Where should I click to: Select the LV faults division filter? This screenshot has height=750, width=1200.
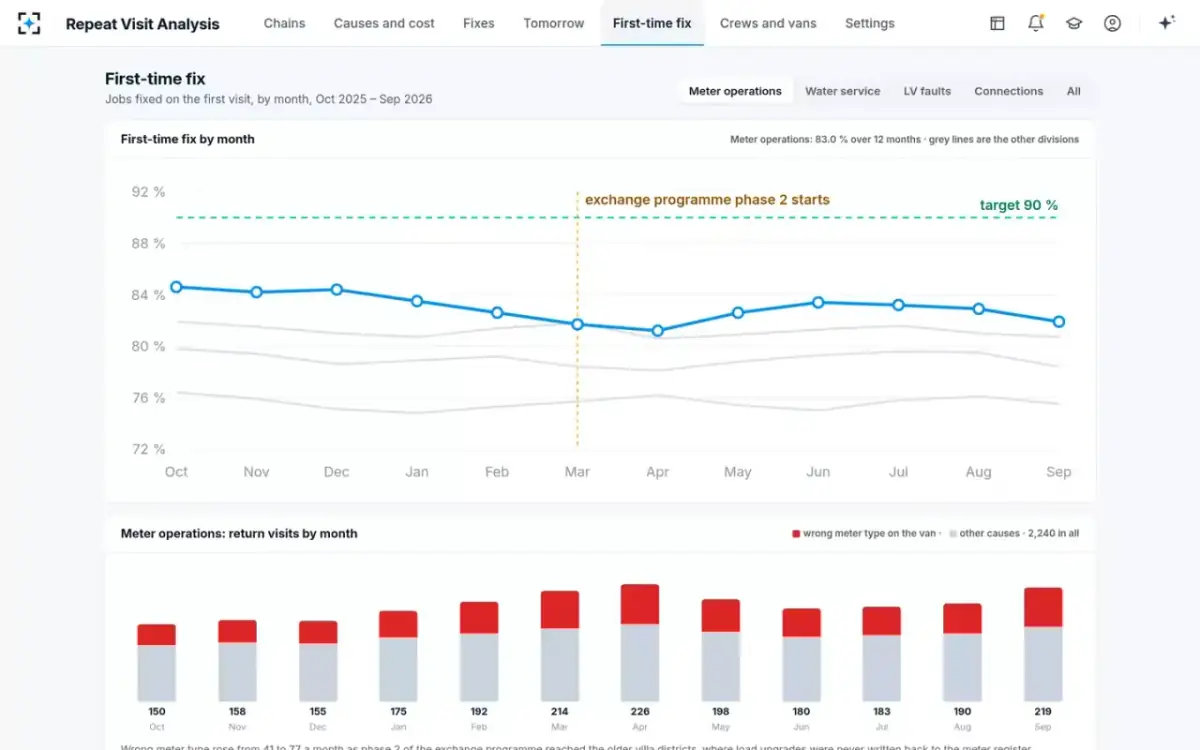(x=928, y=91)
